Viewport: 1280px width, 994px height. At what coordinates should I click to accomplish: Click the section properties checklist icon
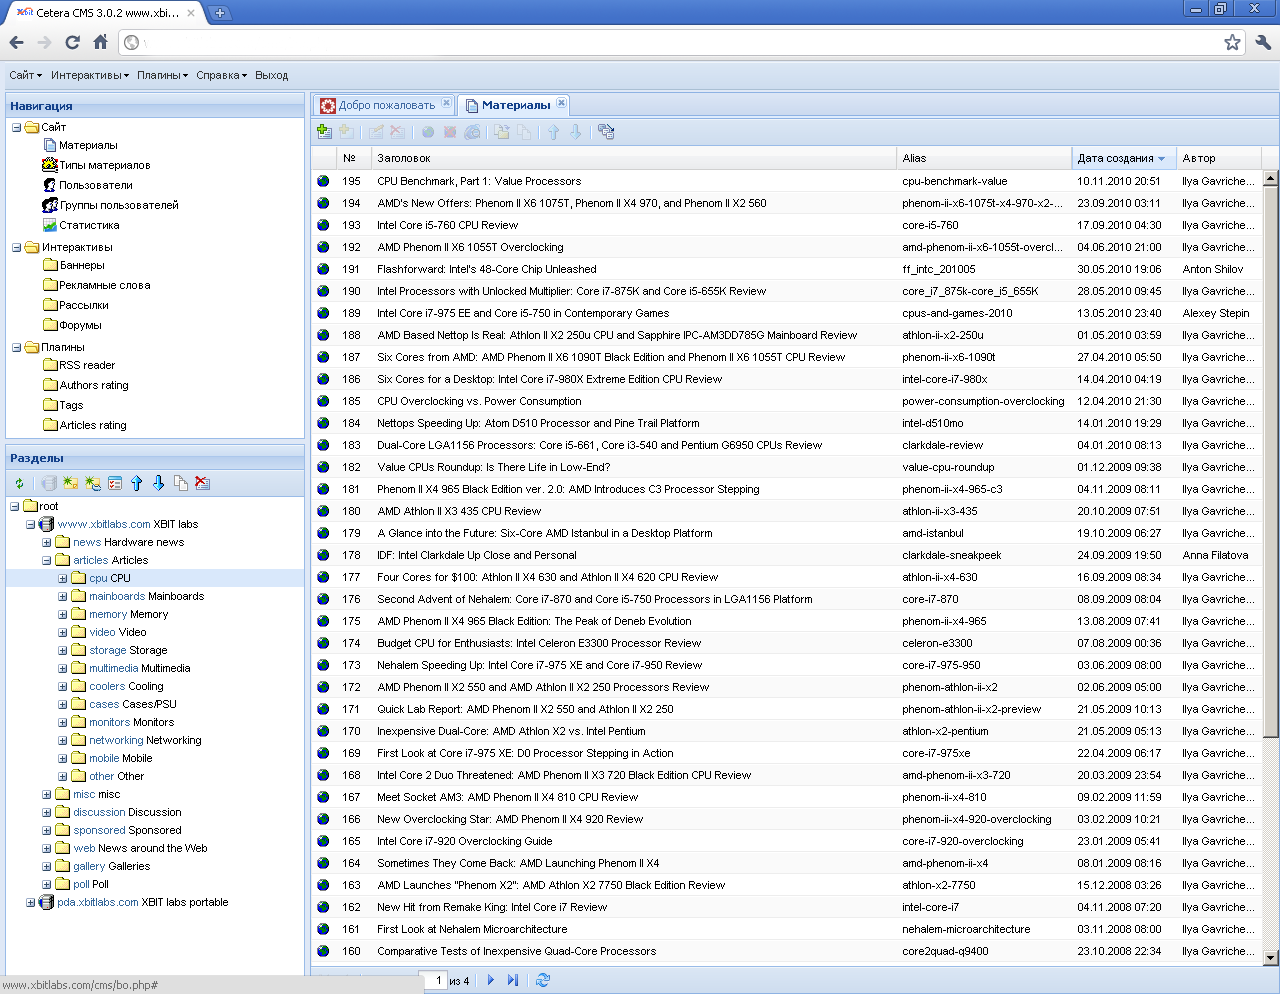pyautogui.click(x=115, y=484)
